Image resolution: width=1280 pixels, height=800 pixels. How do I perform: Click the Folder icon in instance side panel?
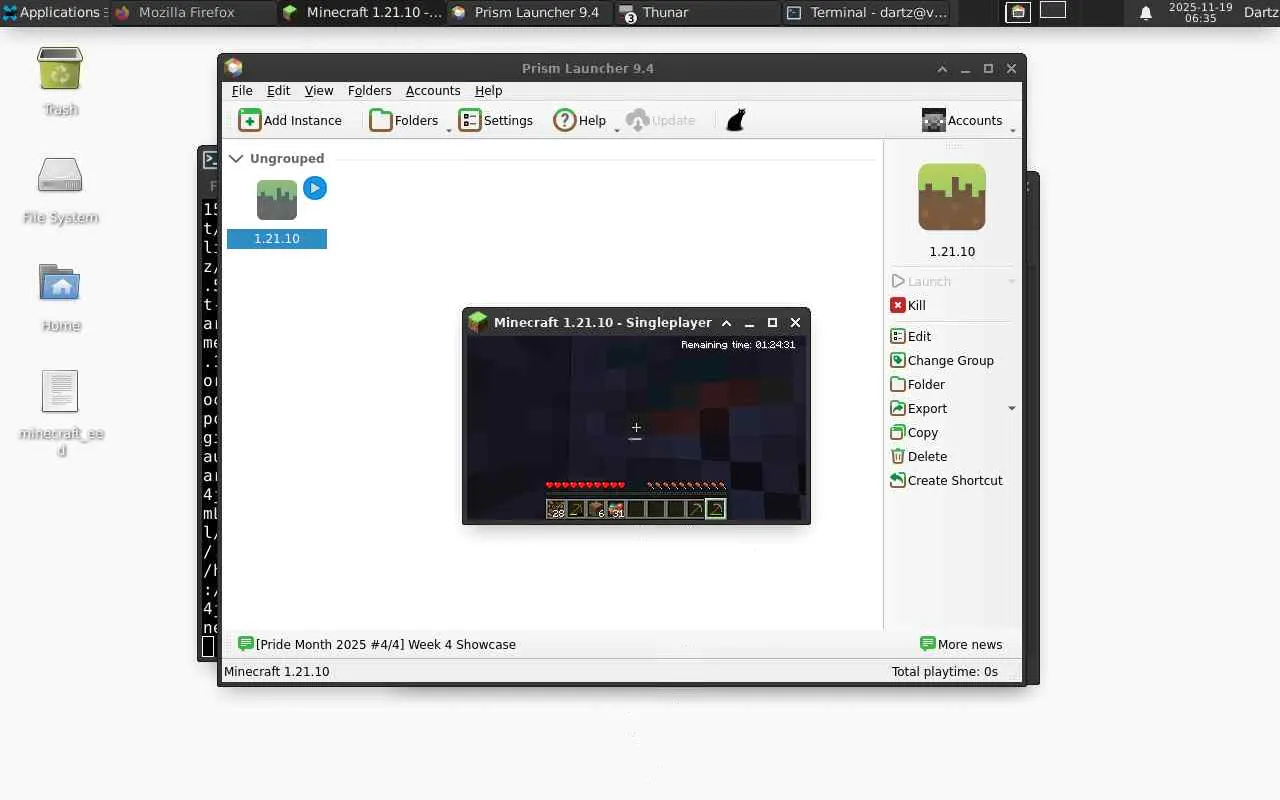(898, 384)
